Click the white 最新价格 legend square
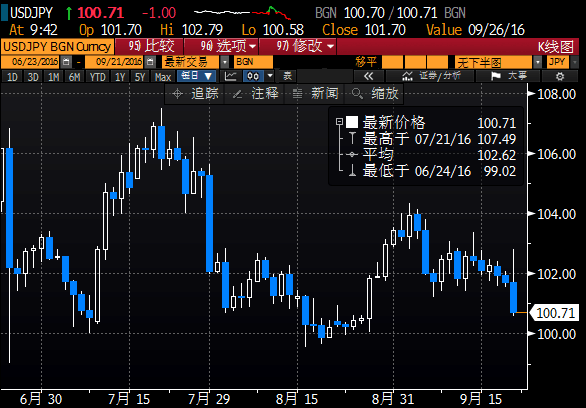586x408 pixels. point(352,122)
